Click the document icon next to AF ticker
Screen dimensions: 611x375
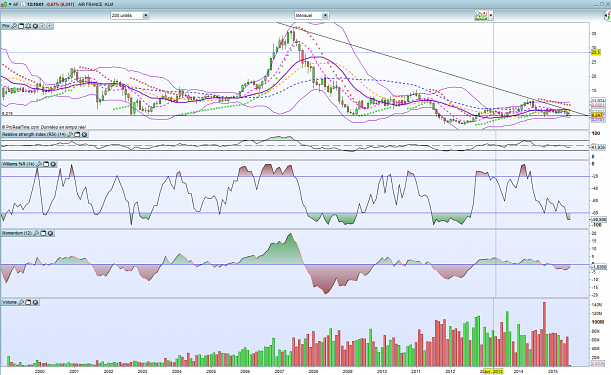[x=23, y=5]
